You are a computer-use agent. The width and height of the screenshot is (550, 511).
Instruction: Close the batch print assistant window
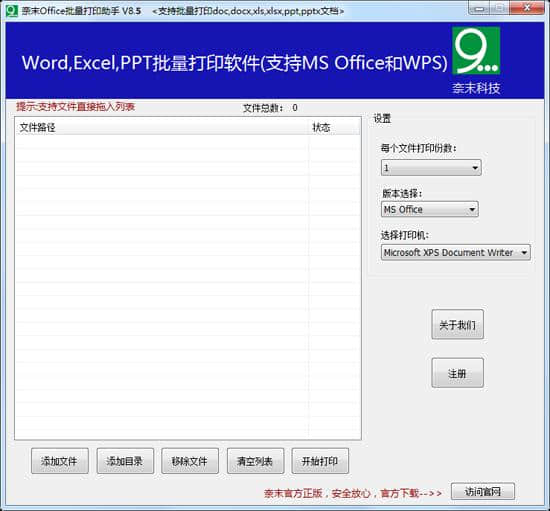(526, 8)
